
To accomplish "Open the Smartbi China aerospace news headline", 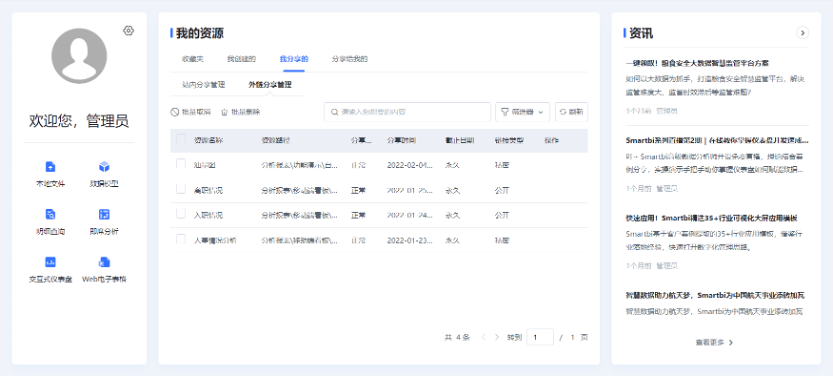I will coord(715,295).
